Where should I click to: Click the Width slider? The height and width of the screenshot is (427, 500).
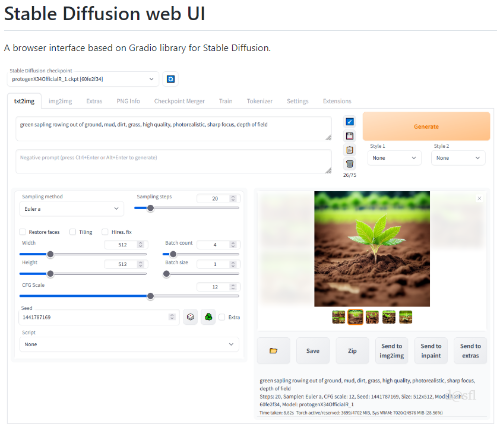83,254
